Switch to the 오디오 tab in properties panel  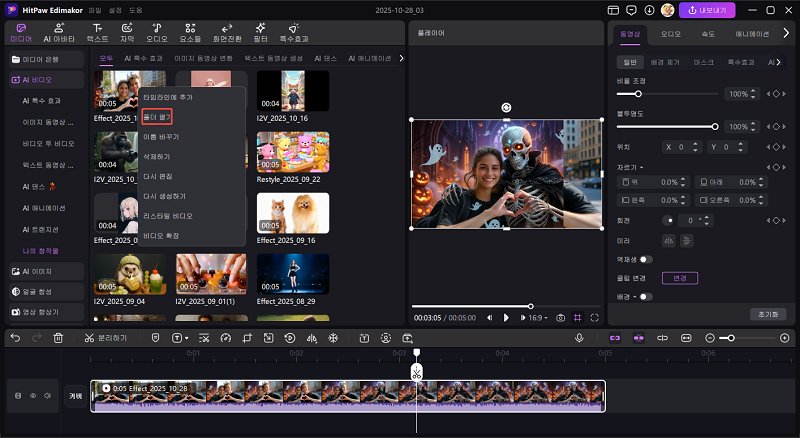point(670,33)
